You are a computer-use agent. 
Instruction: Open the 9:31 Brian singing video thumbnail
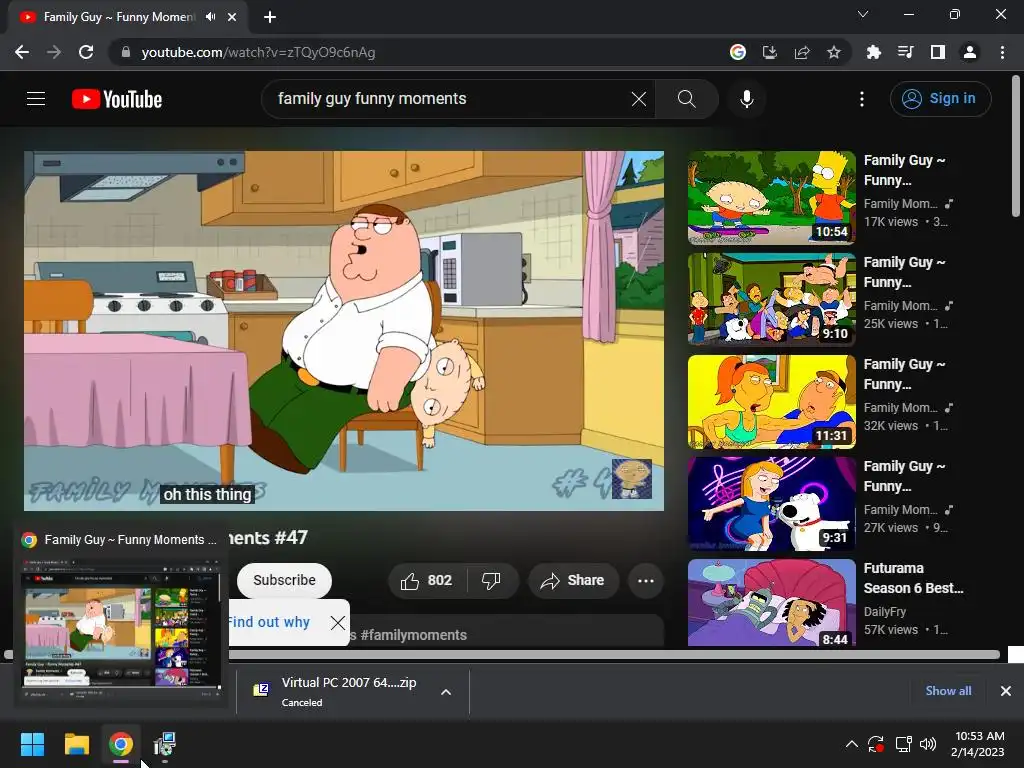click(x=771, y=504)
